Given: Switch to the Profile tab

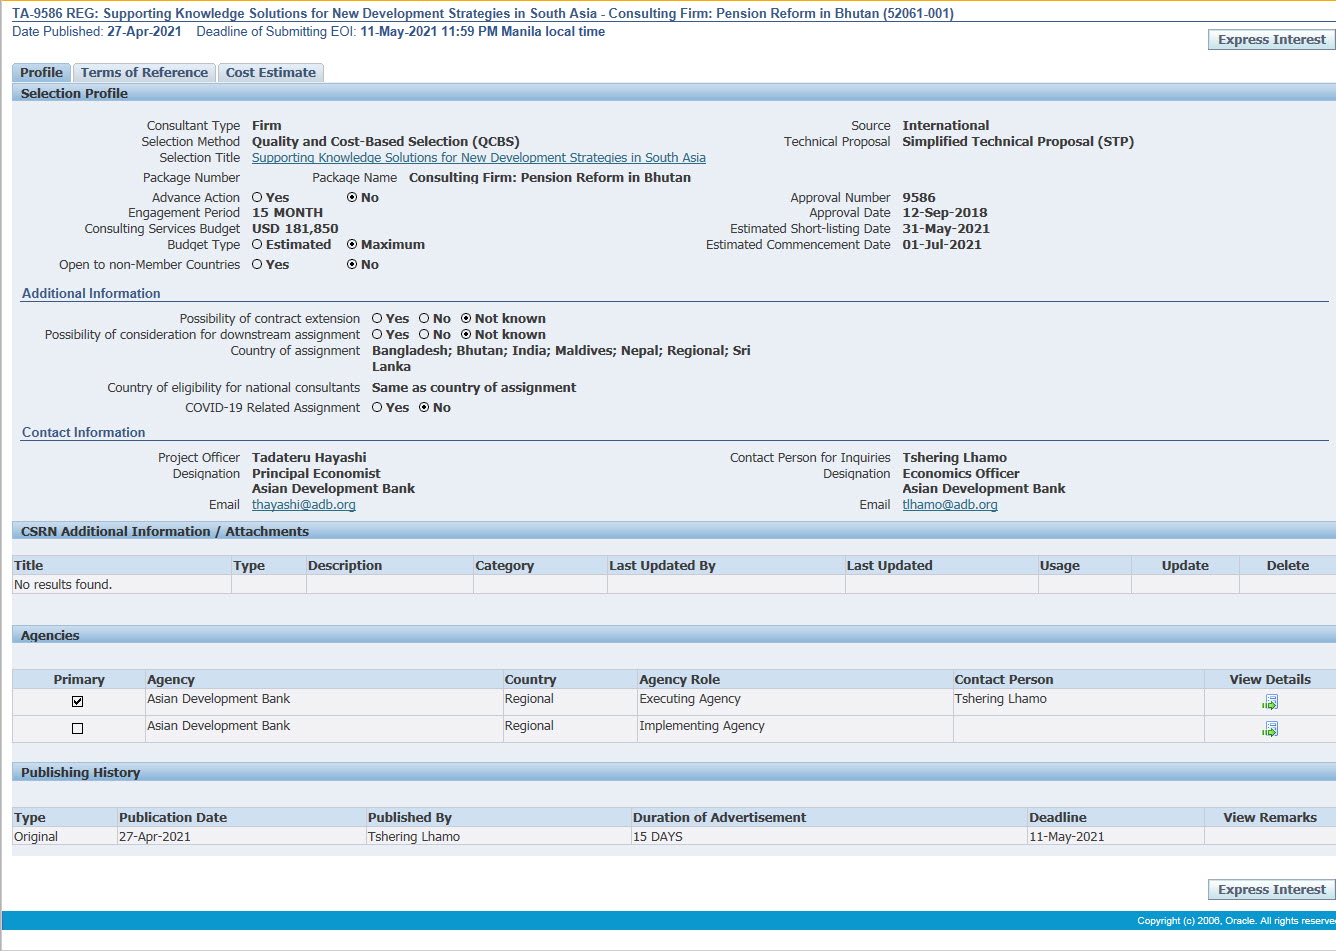Looking at the screenshot, I should point(41,72).
